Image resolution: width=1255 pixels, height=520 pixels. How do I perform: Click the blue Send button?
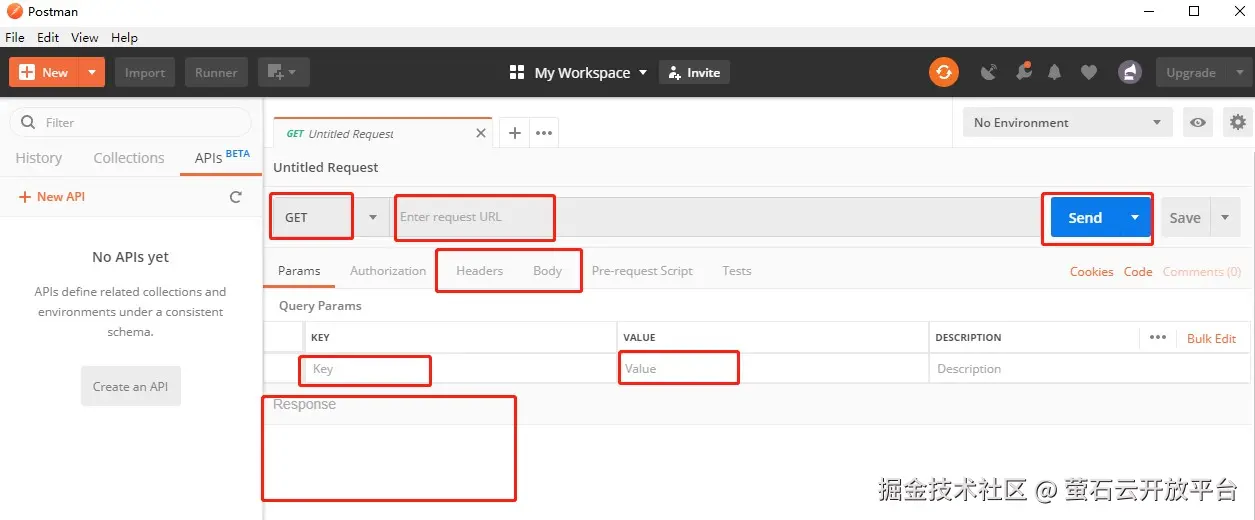point(1085,217)
